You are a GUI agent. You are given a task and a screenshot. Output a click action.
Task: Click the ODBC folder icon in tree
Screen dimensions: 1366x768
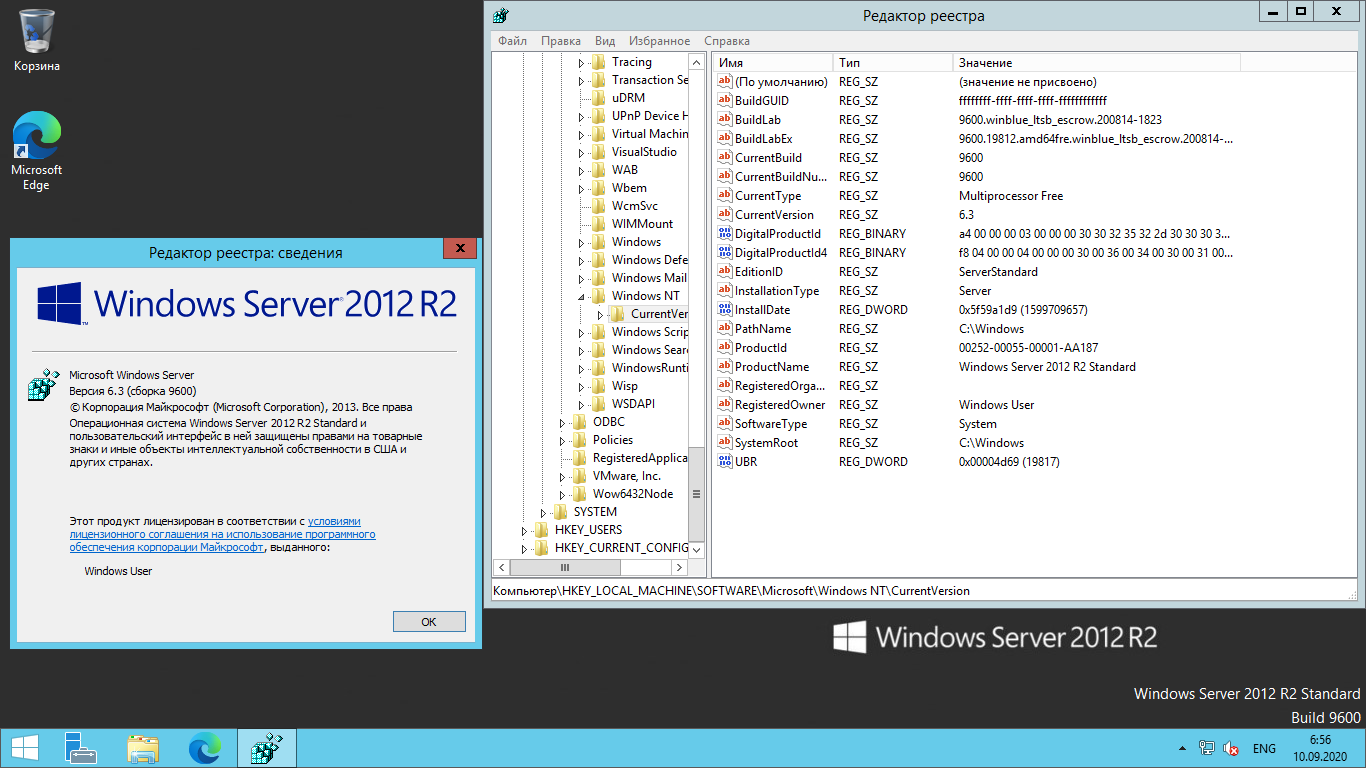tap(580, 422)
